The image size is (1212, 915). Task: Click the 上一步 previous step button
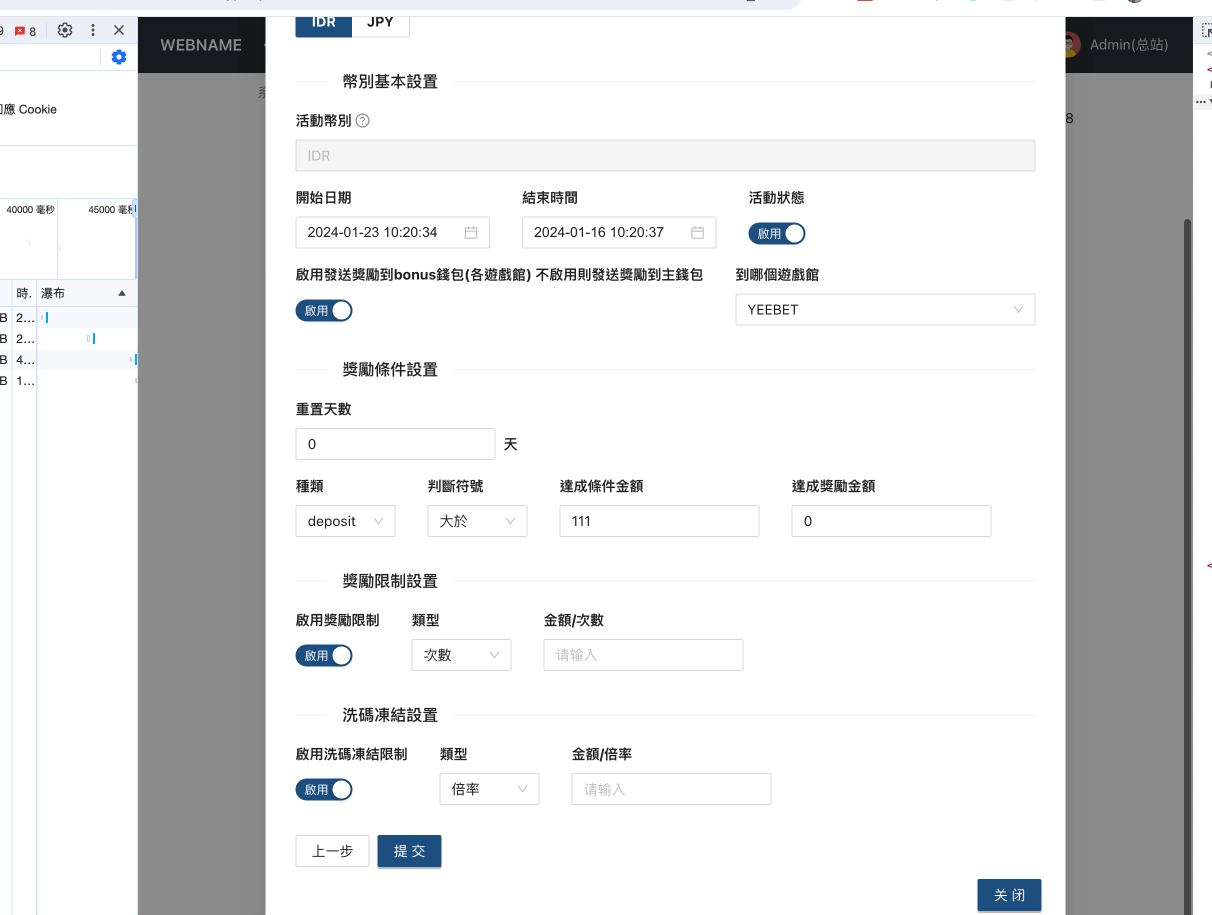coord(332,851)
